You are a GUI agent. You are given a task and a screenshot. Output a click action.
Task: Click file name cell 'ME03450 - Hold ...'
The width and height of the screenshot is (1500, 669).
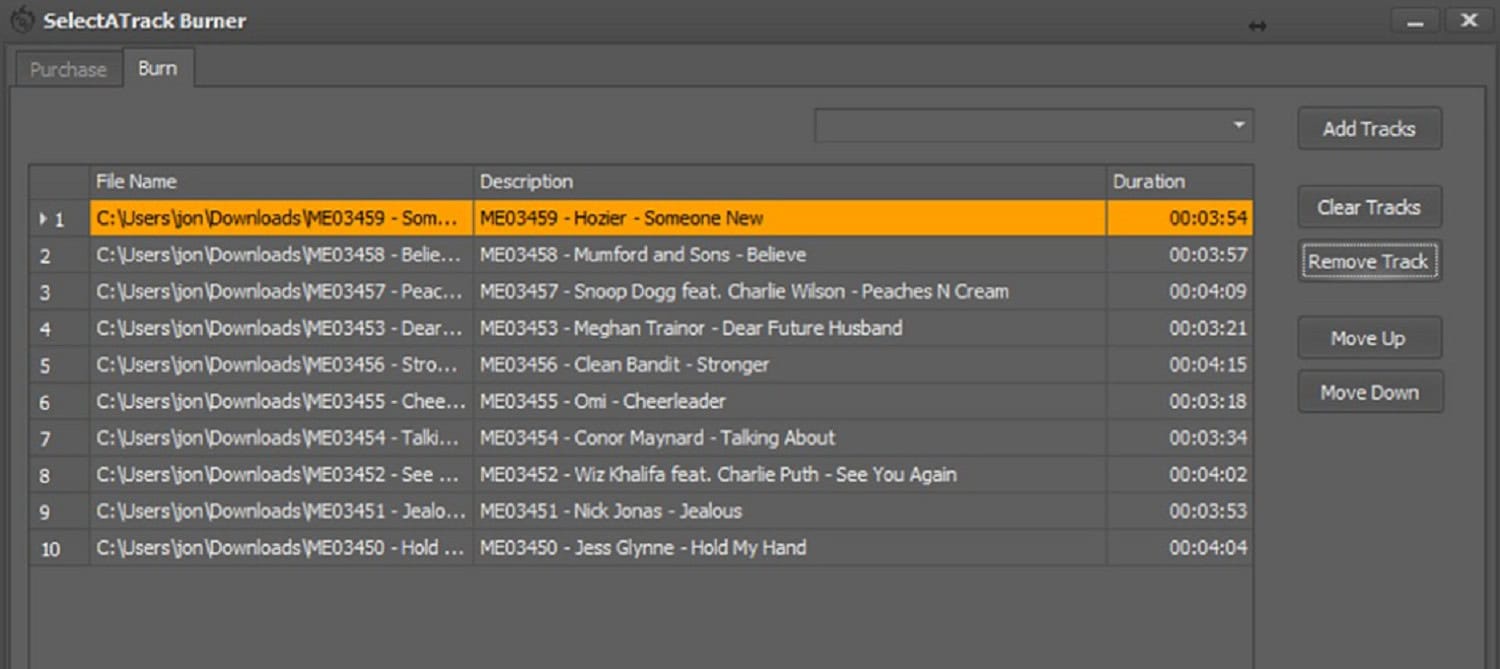coord(281,548)
